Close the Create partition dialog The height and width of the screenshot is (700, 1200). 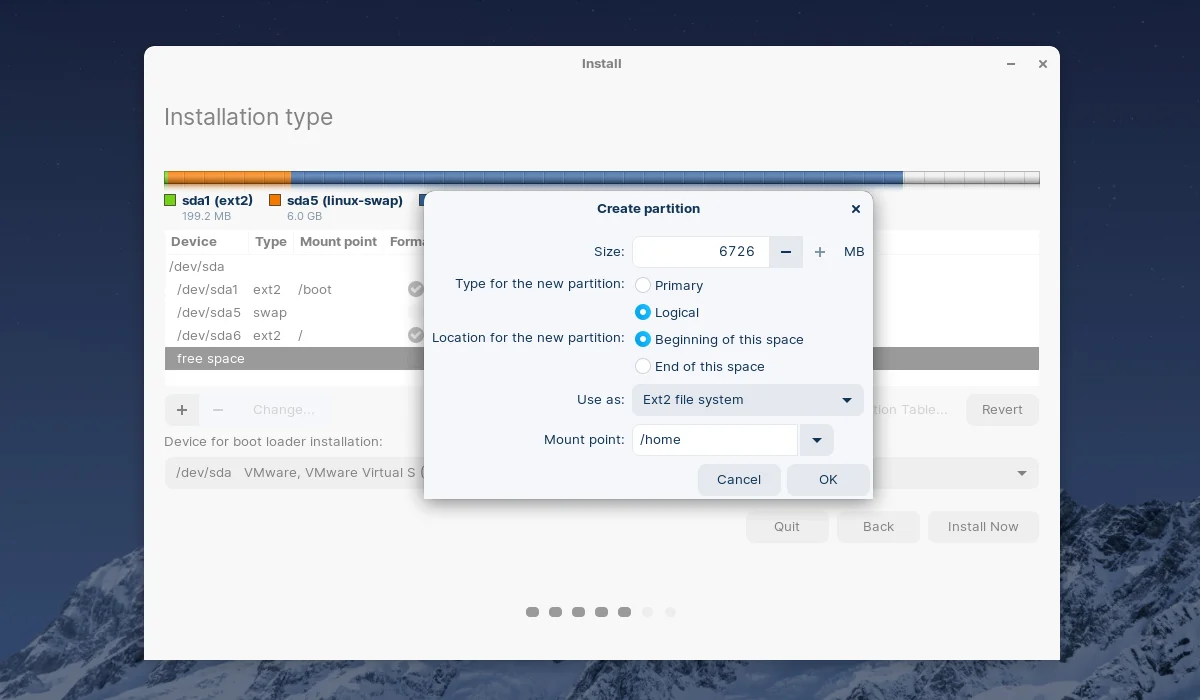[x=855, y=209]
